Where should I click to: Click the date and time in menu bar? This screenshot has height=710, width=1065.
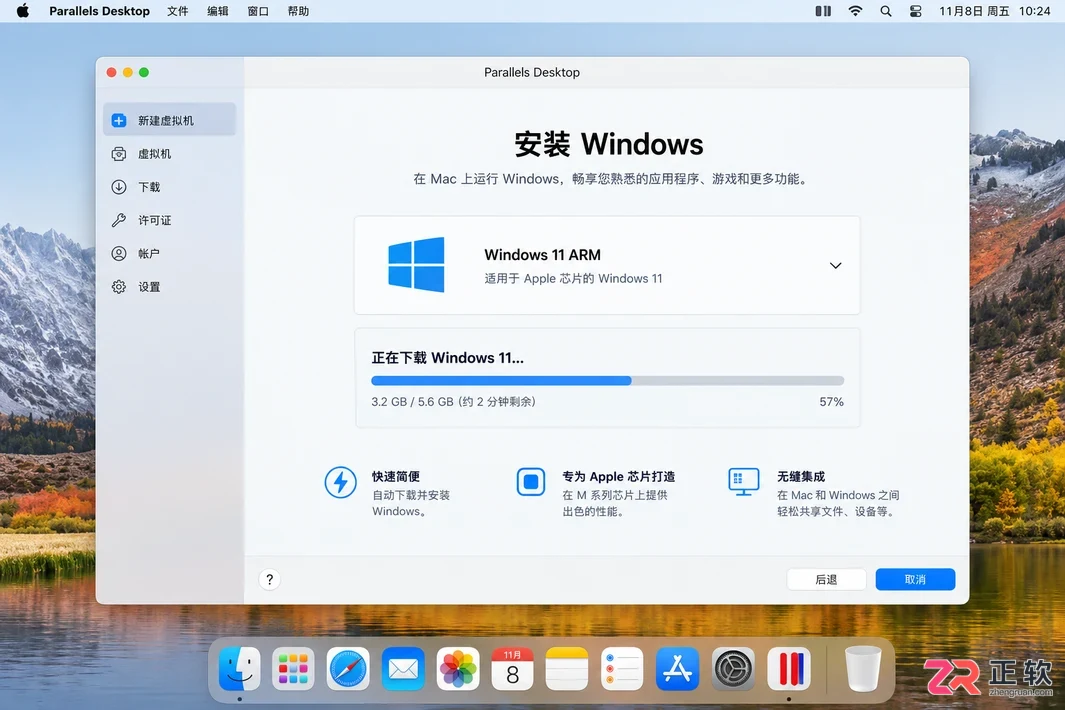pyautogui.click(x=994, y=11)
